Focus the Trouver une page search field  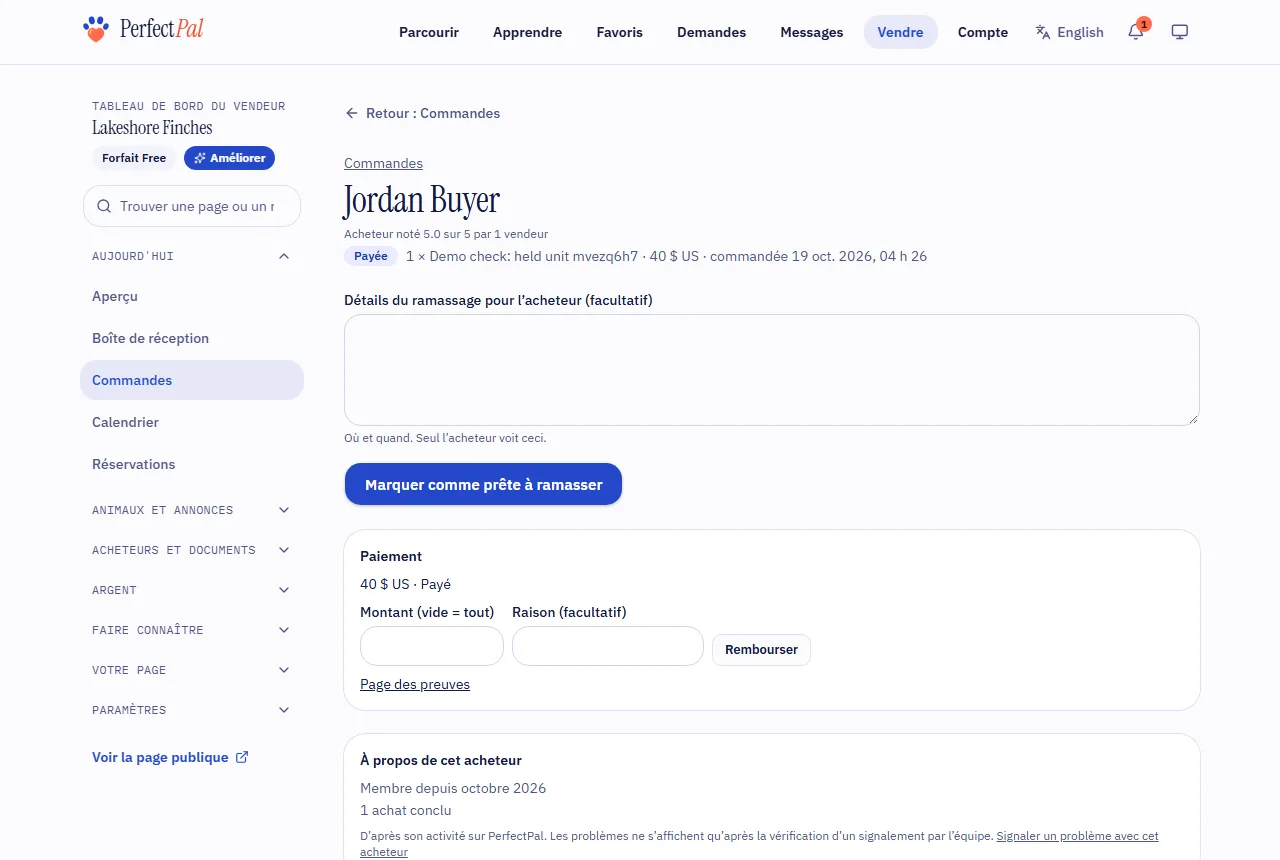[192, 206]
